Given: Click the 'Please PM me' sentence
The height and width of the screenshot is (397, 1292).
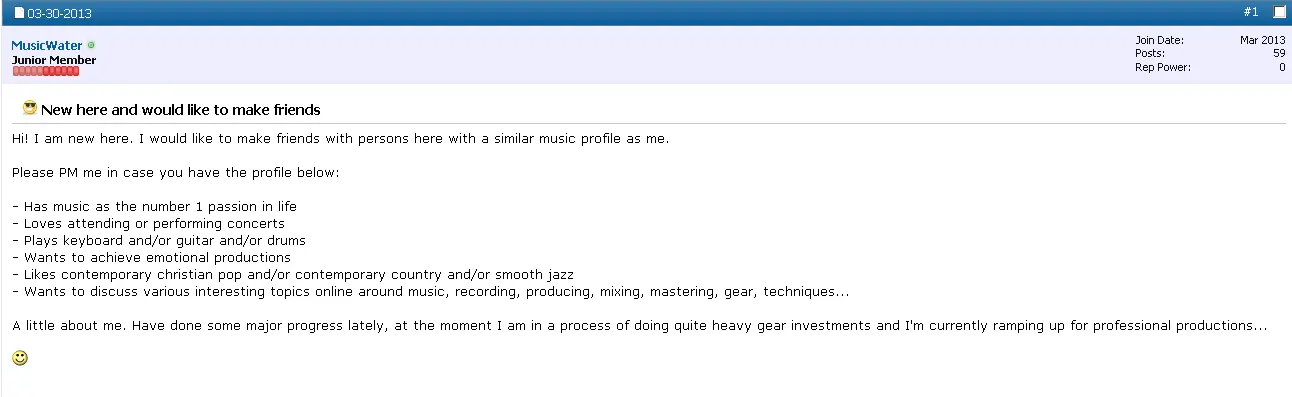Looking at the screenshot, I should pyautogui.click(x=176, y=173).
